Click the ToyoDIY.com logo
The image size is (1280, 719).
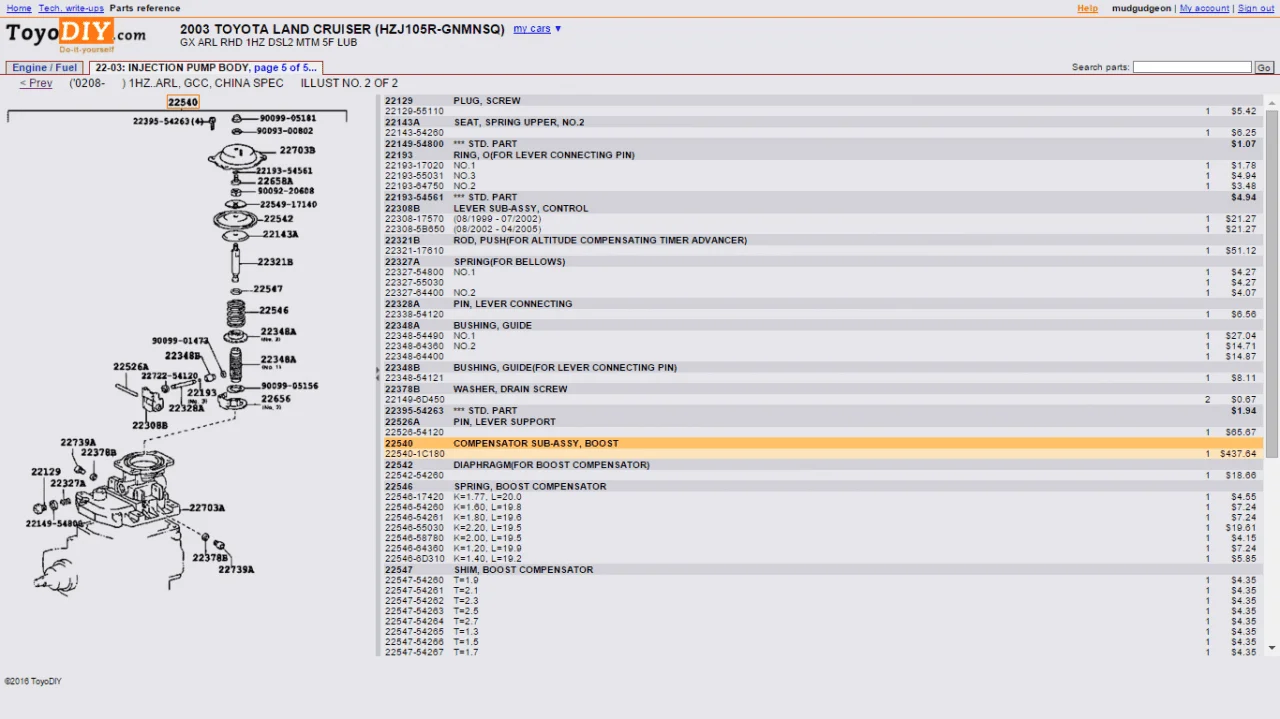(76, 35)
